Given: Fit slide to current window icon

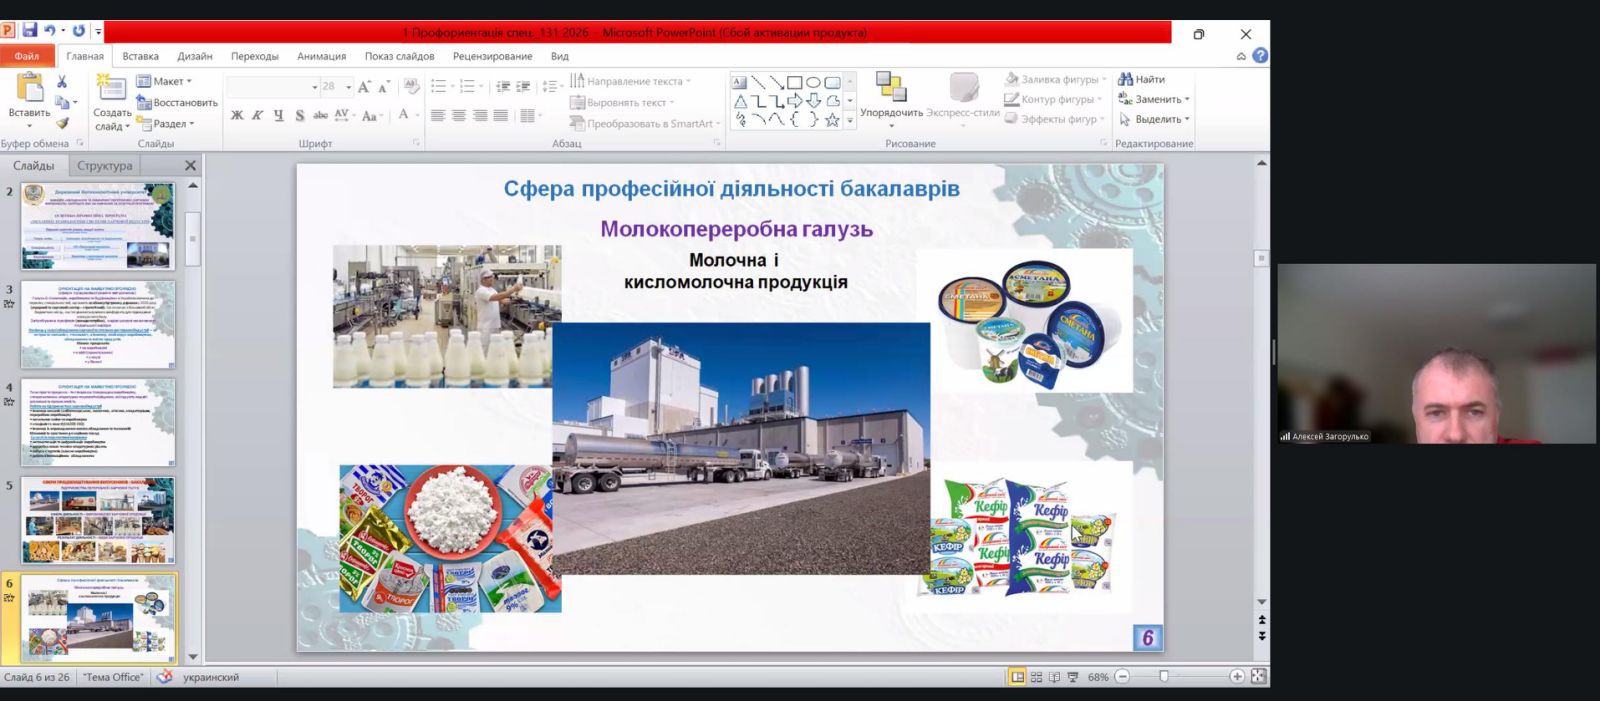Looking at the screenshot, I should coord(1258,677).
